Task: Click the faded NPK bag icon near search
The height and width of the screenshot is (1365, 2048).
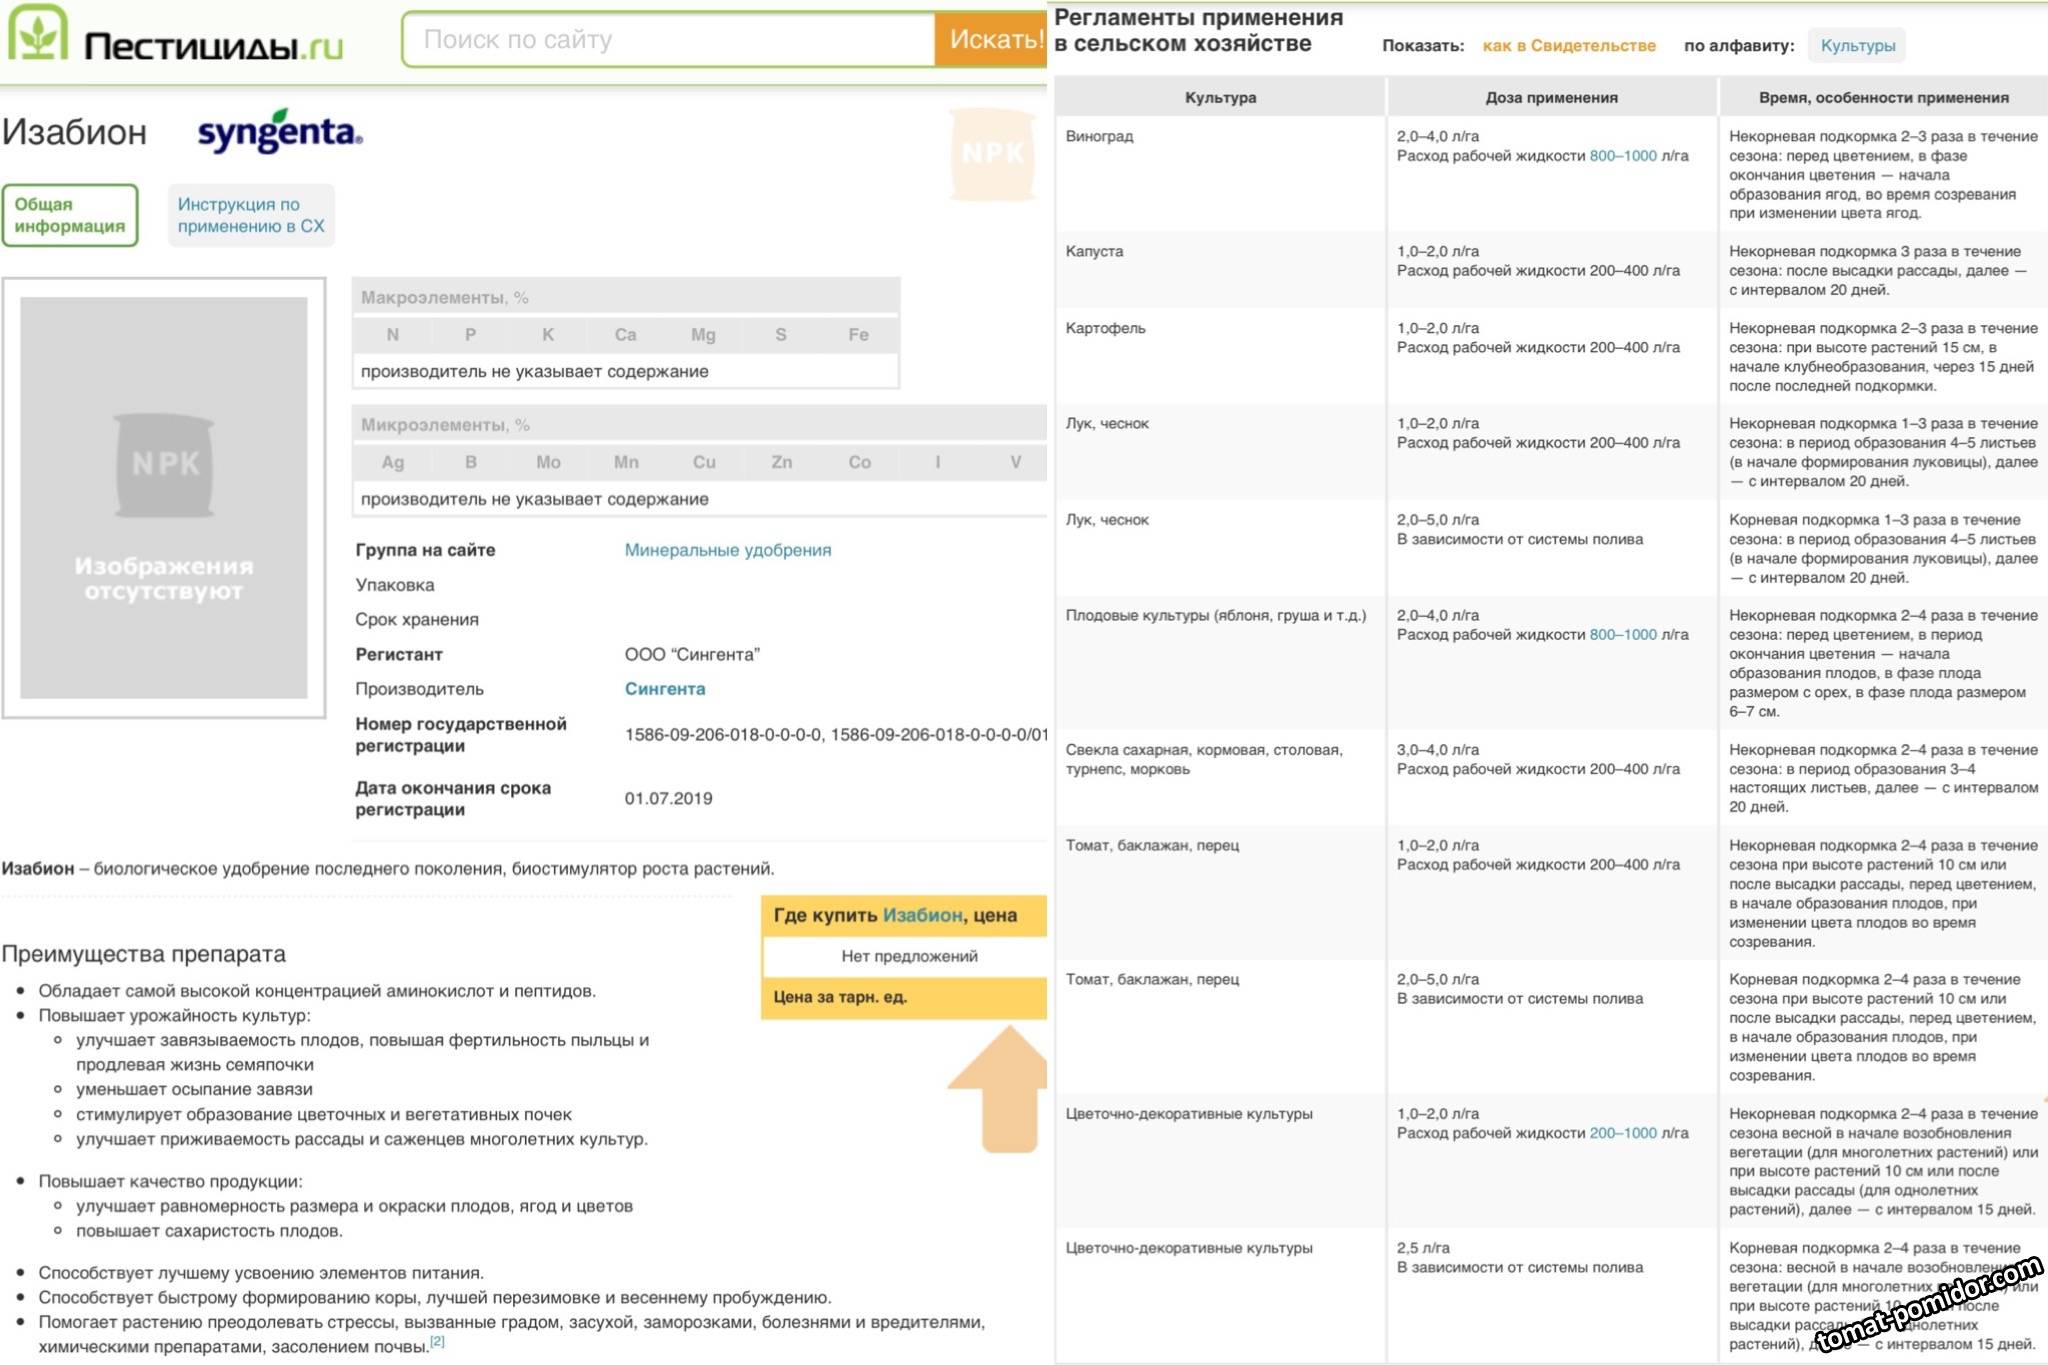Action: (991, 154)
